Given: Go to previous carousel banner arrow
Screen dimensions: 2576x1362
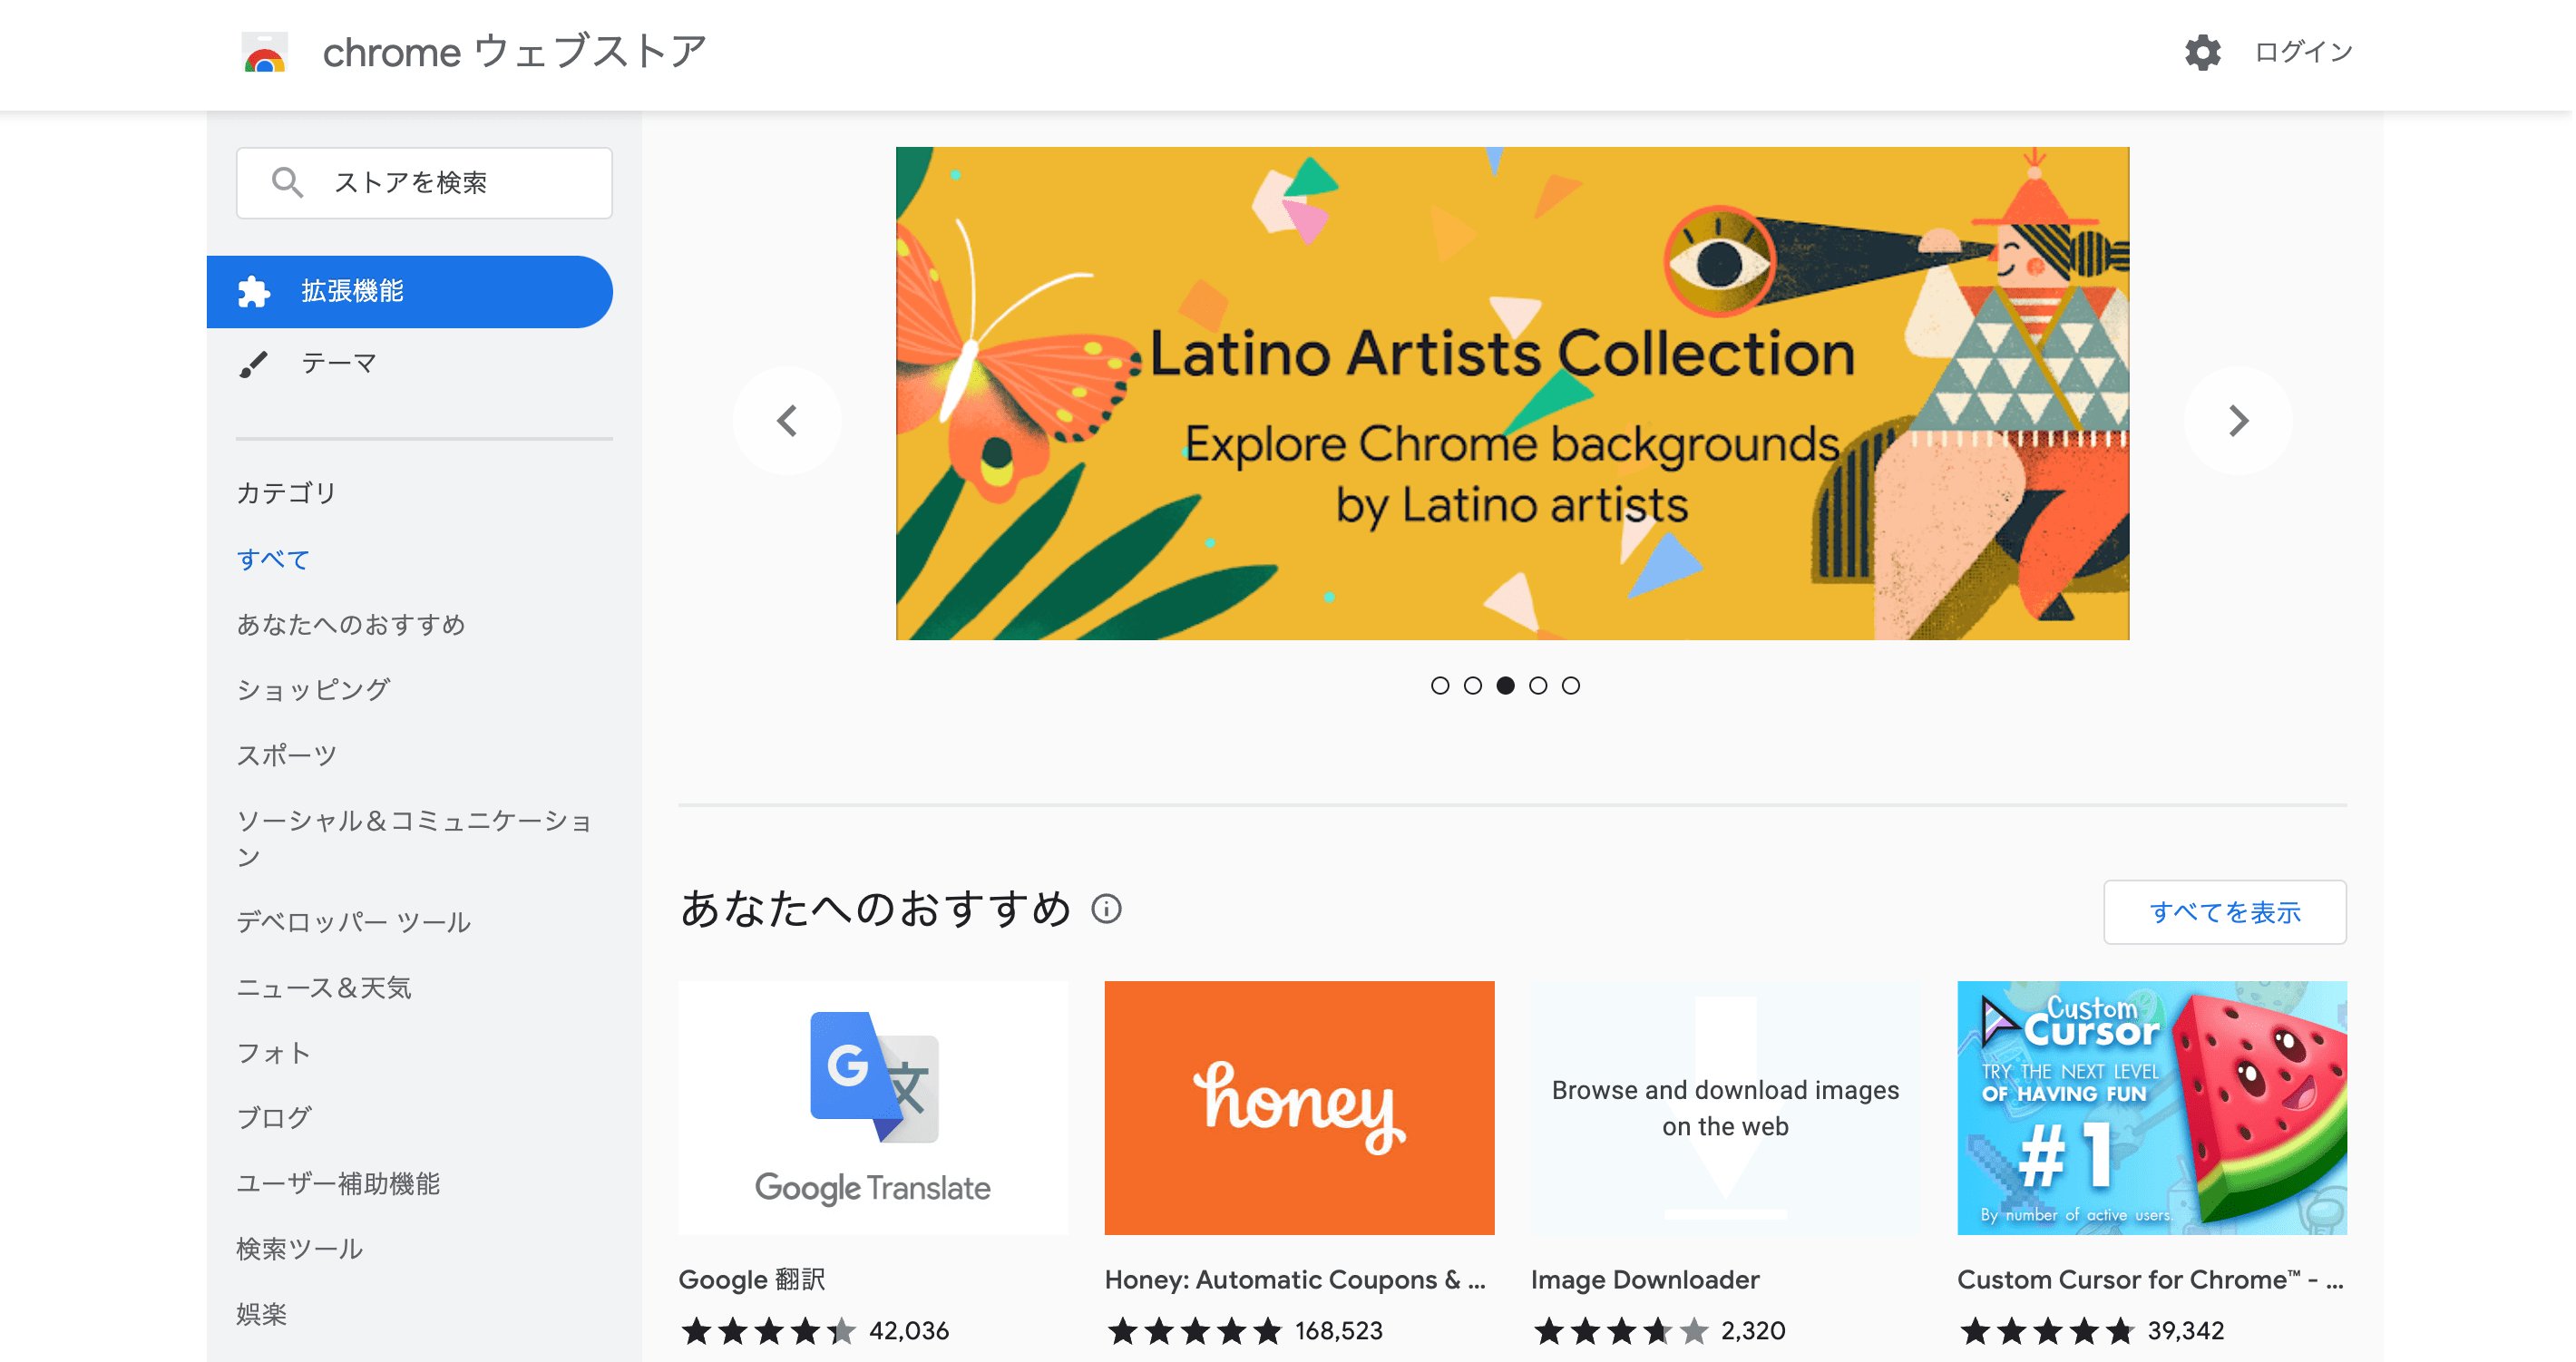Looking at the screenshot, I should 787,421.
